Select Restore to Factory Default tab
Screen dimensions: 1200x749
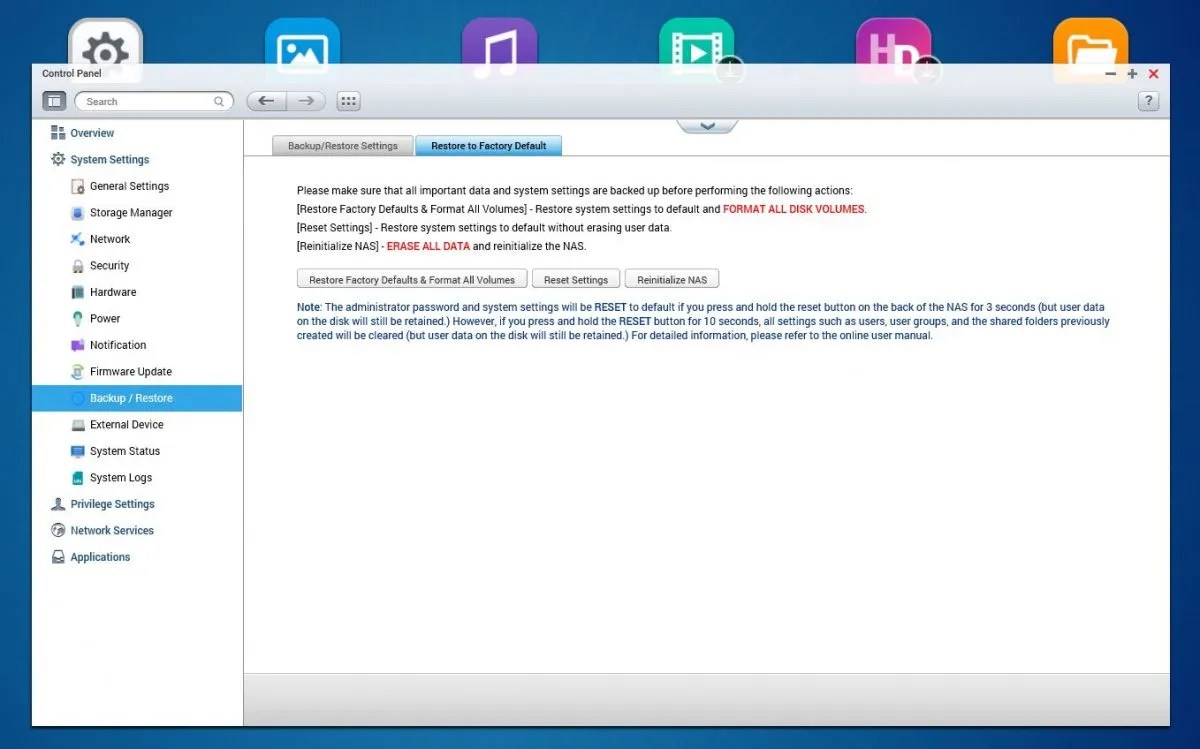pyautogui.click(x=489, y=146)
